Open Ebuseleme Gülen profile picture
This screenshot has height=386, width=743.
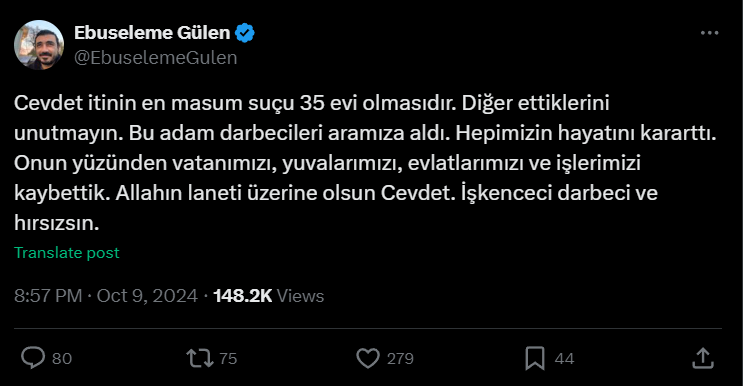click(x=39, y=45)
